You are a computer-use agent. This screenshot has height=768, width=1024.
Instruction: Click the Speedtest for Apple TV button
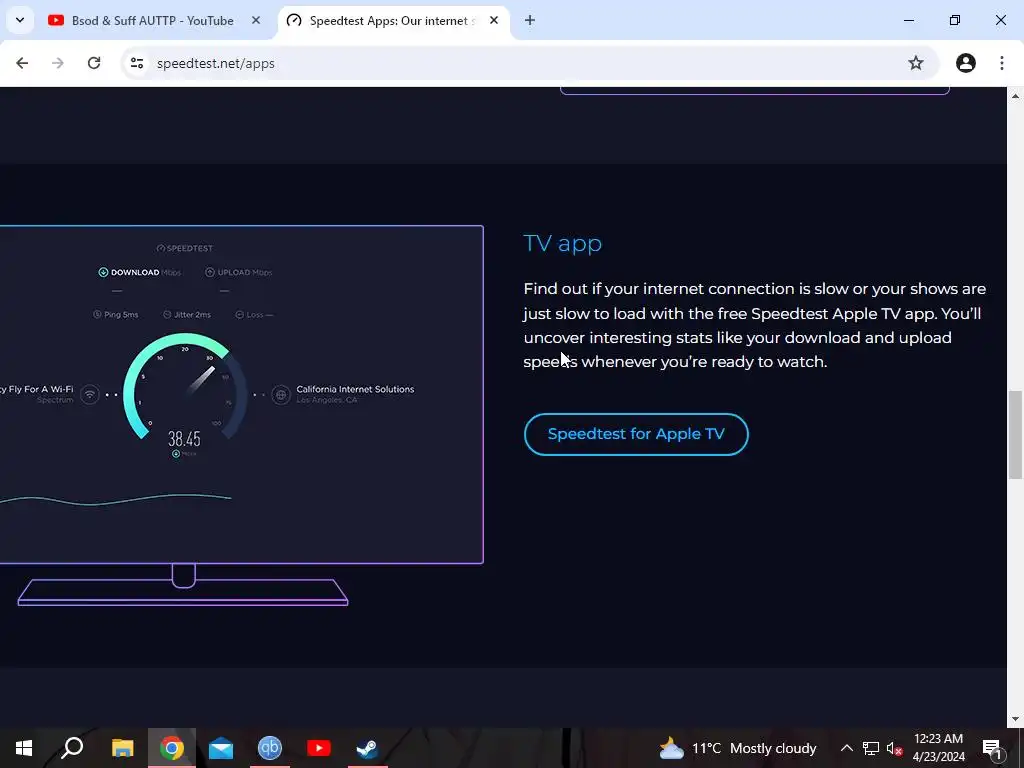coord(636,434)
